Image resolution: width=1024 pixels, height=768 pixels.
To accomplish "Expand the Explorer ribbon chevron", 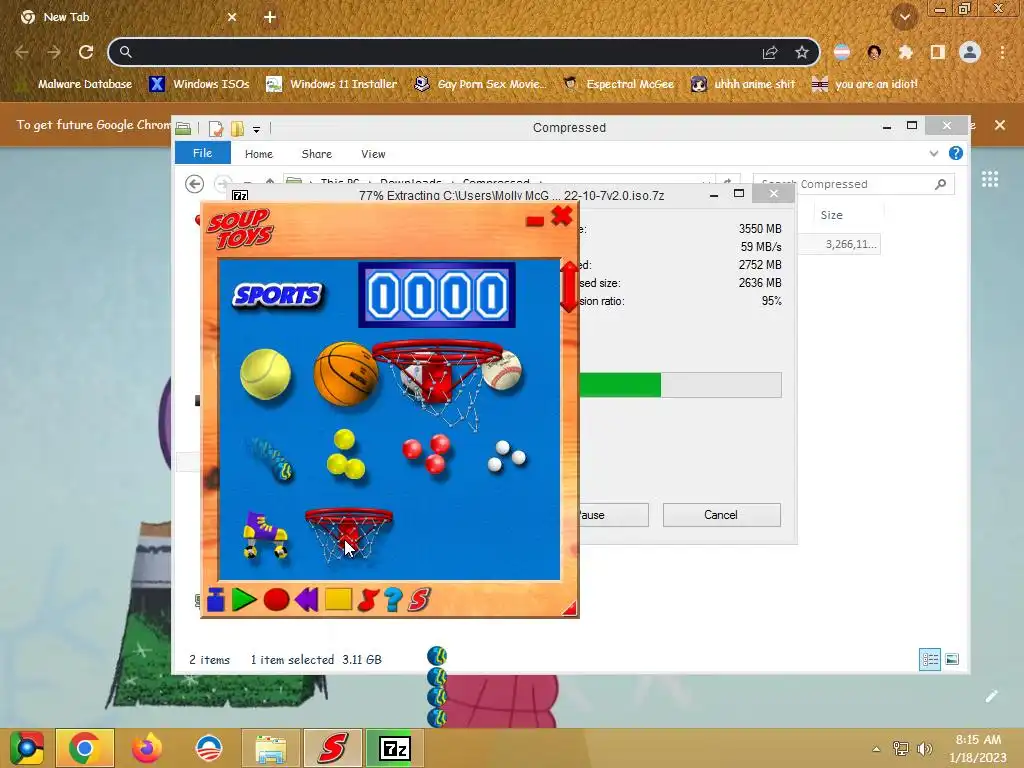I will 934,153.
